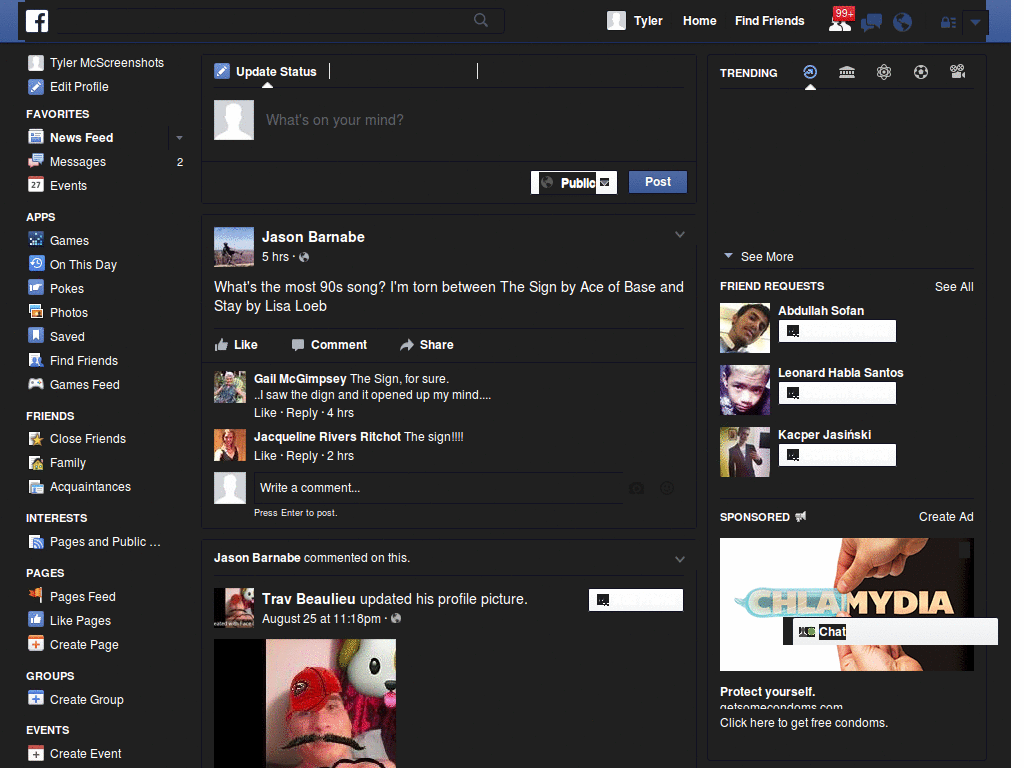
Task: Open Family friends list
Action: 68,462
